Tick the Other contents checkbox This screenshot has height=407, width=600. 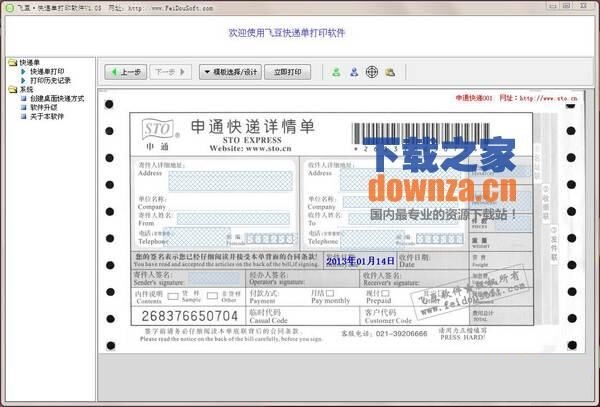(x=212, y=296)
